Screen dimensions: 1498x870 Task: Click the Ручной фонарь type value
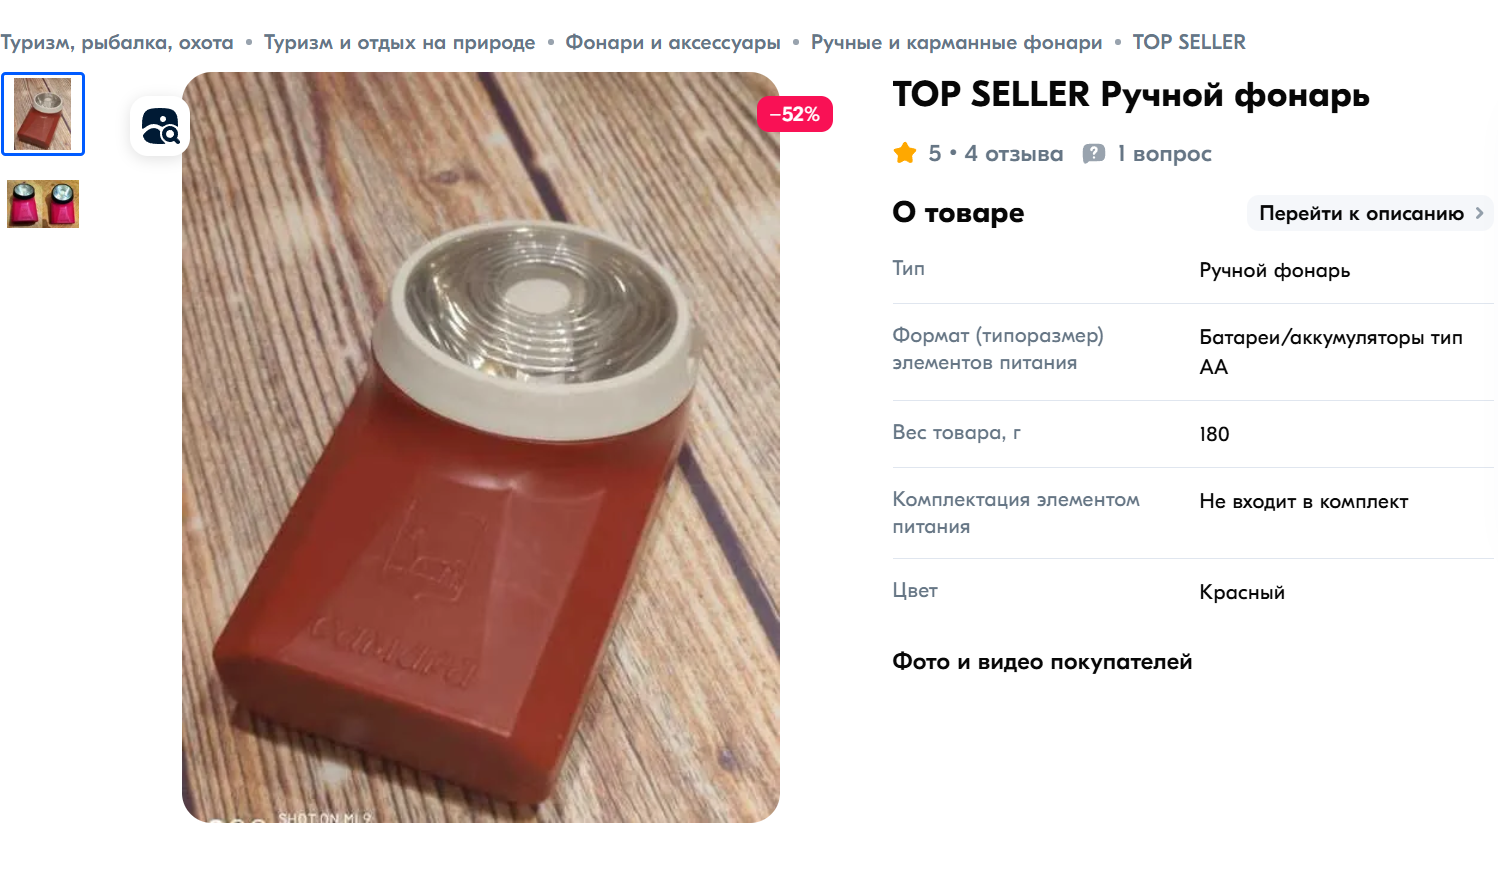click(1274, 270)
